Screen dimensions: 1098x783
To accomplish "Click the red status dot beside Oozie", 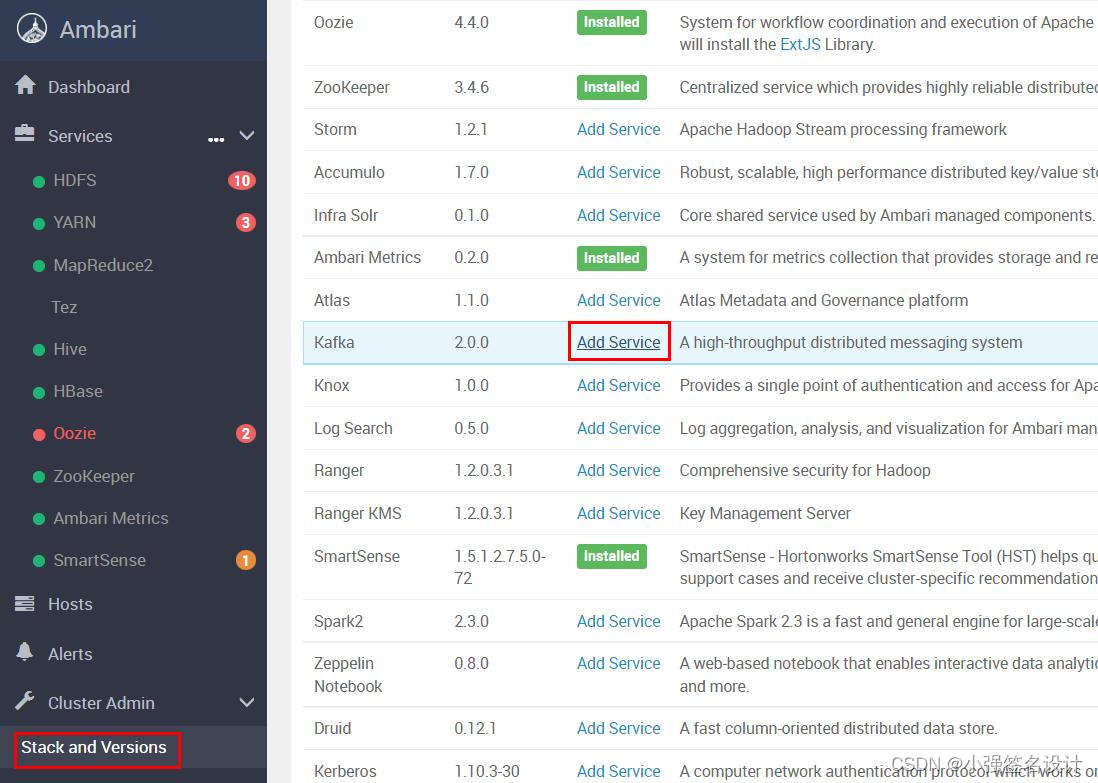I will pos(39,435).
